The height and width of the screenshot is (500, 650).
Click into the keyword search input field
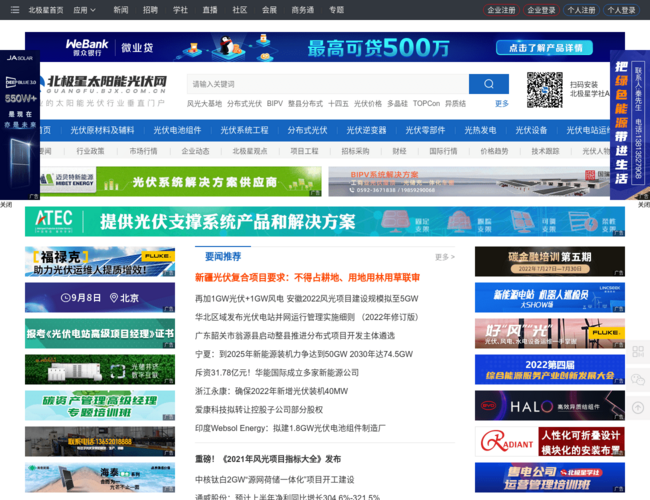coord(326,84)
